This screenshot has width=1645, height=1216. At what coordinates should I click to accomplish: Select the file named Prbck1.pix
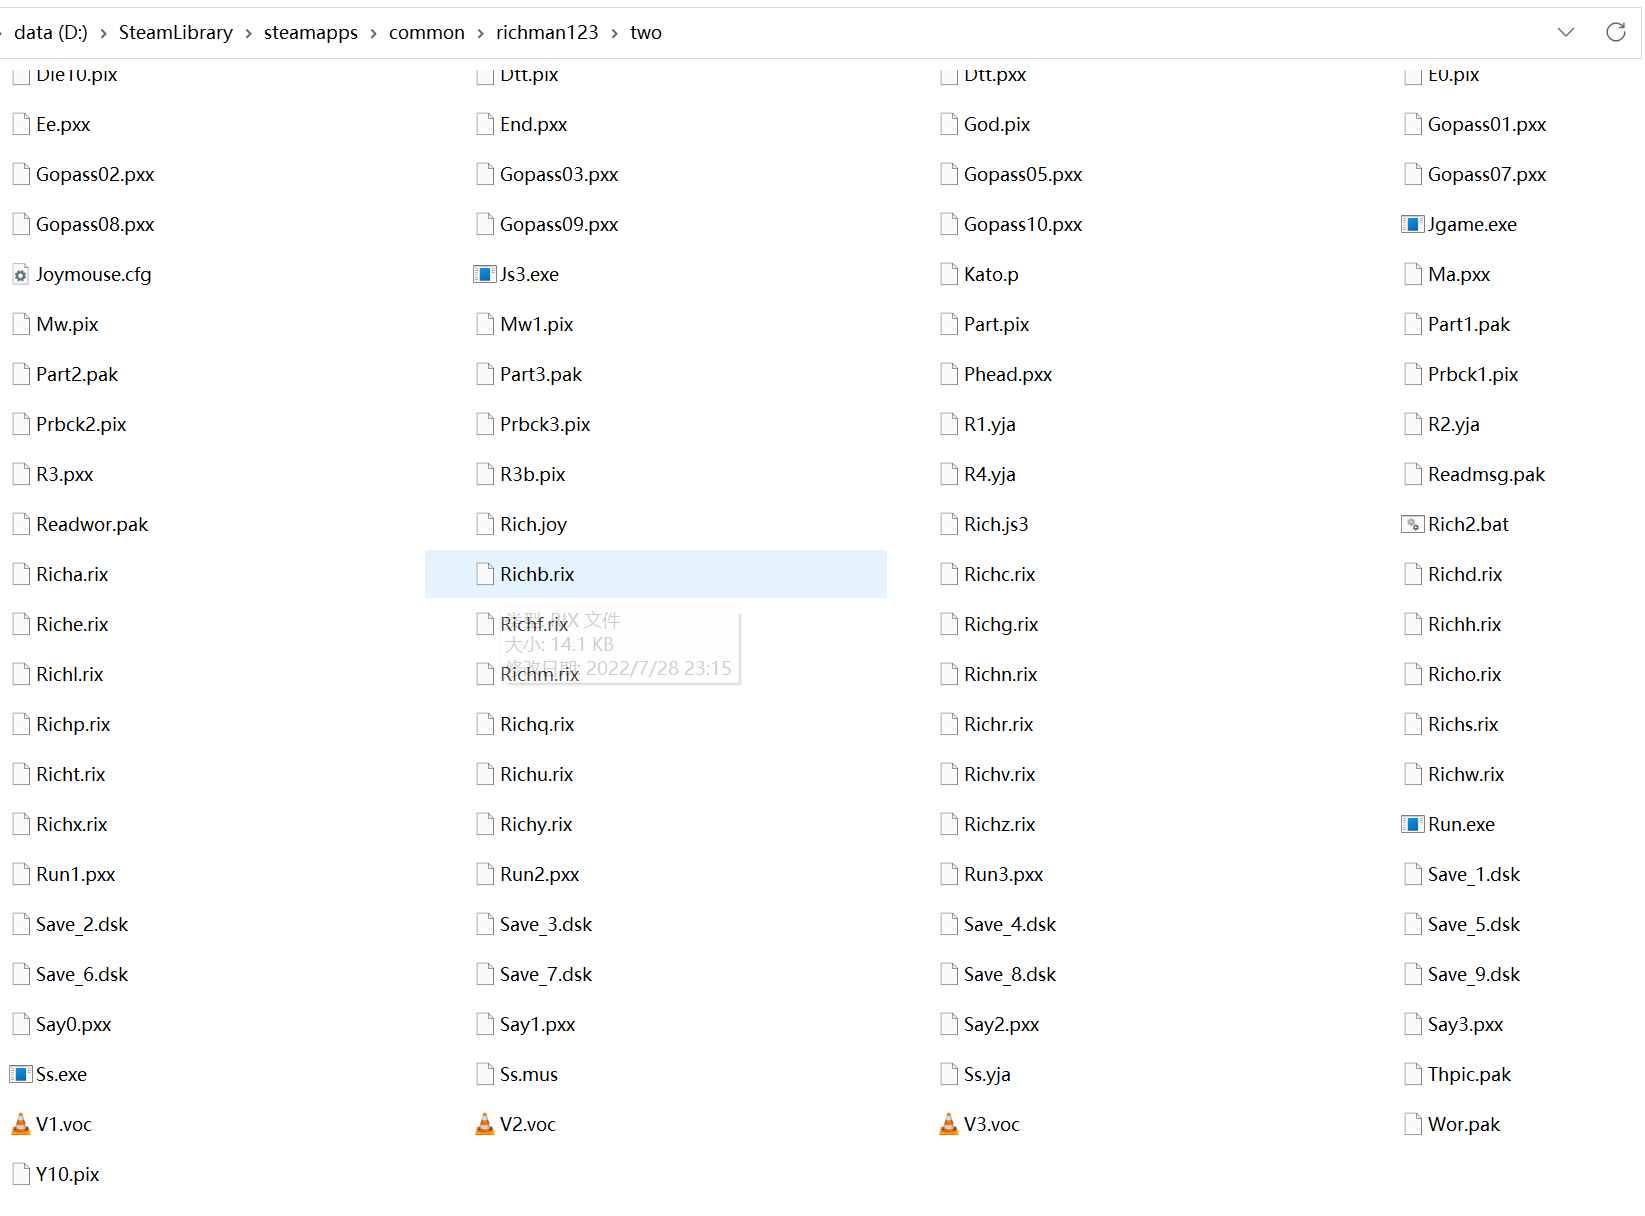coord(1473,374)
